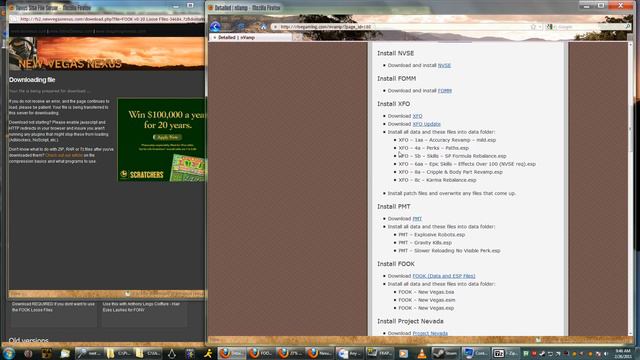
Task: Bookmark this page with the star icon
Action: pos(533,27)
